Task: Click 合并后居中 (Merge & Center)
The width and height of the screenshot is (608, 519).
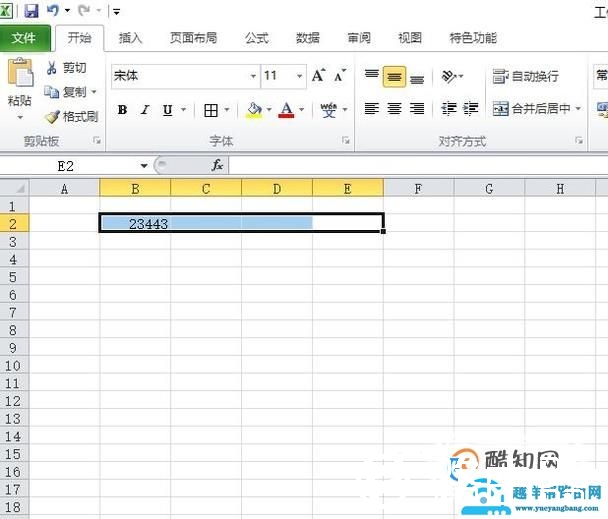Action: pos(531,109)
